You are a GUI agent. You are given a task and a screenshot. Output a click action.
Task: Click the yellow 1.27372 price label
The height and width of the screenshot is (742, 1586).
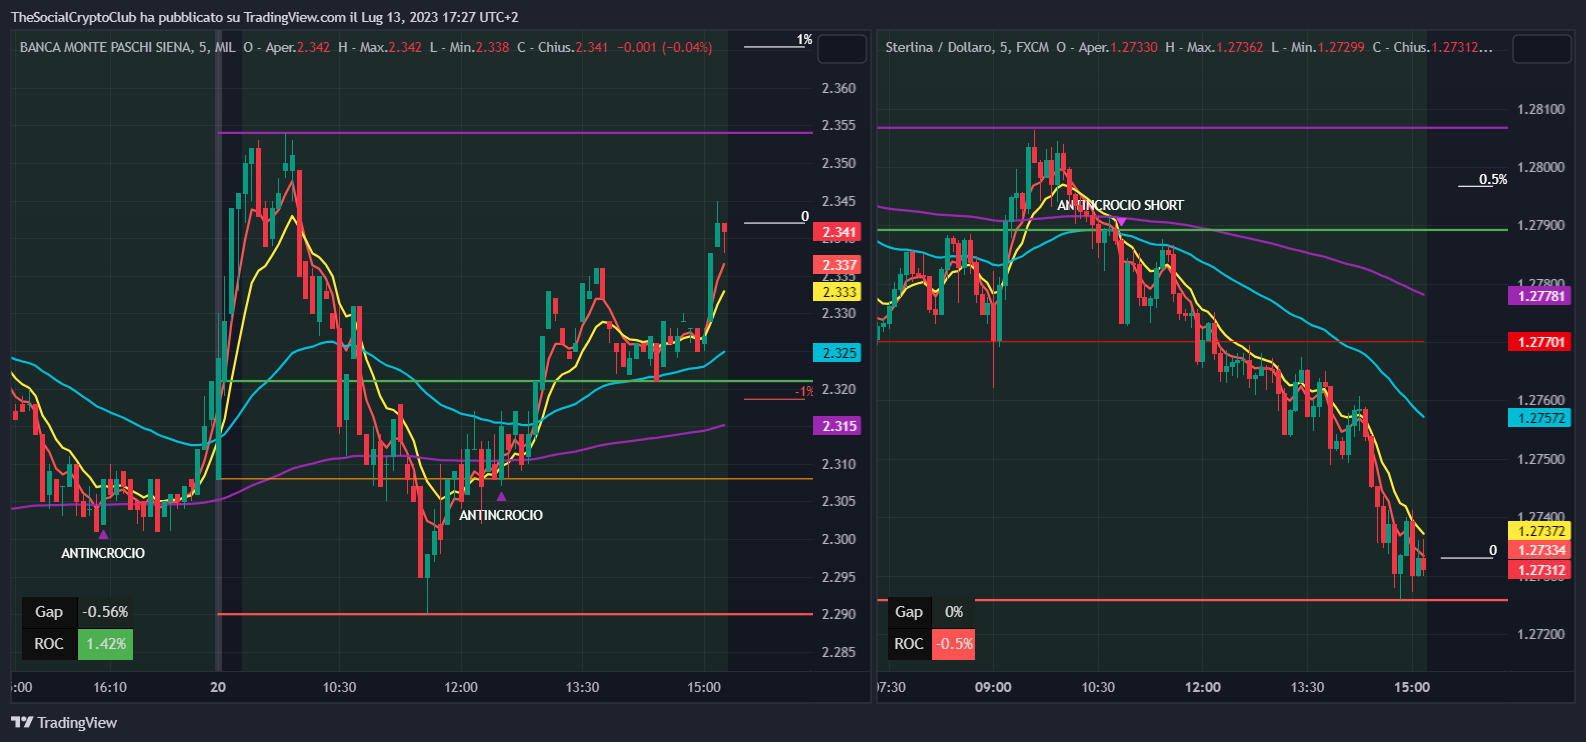[x=1539, y=531]
